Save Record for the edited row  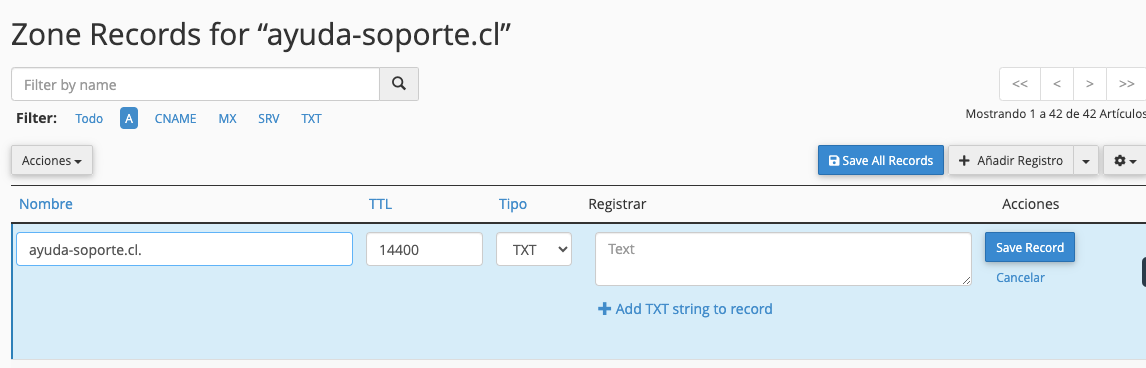click(x=1030, y=248)
